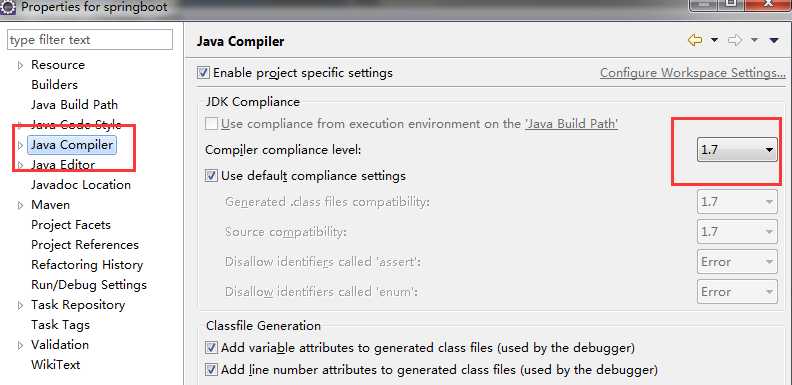Select Run/Debug Settings in the tree
The height and width of the screenshot is (385, 792).
[x=89, y=285]
